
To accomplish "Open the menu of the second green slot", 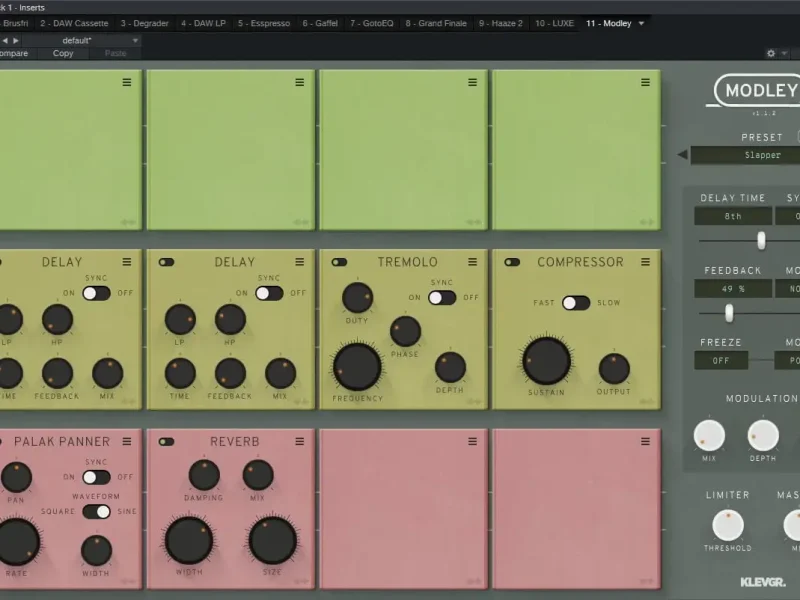I will coord(299,82).
